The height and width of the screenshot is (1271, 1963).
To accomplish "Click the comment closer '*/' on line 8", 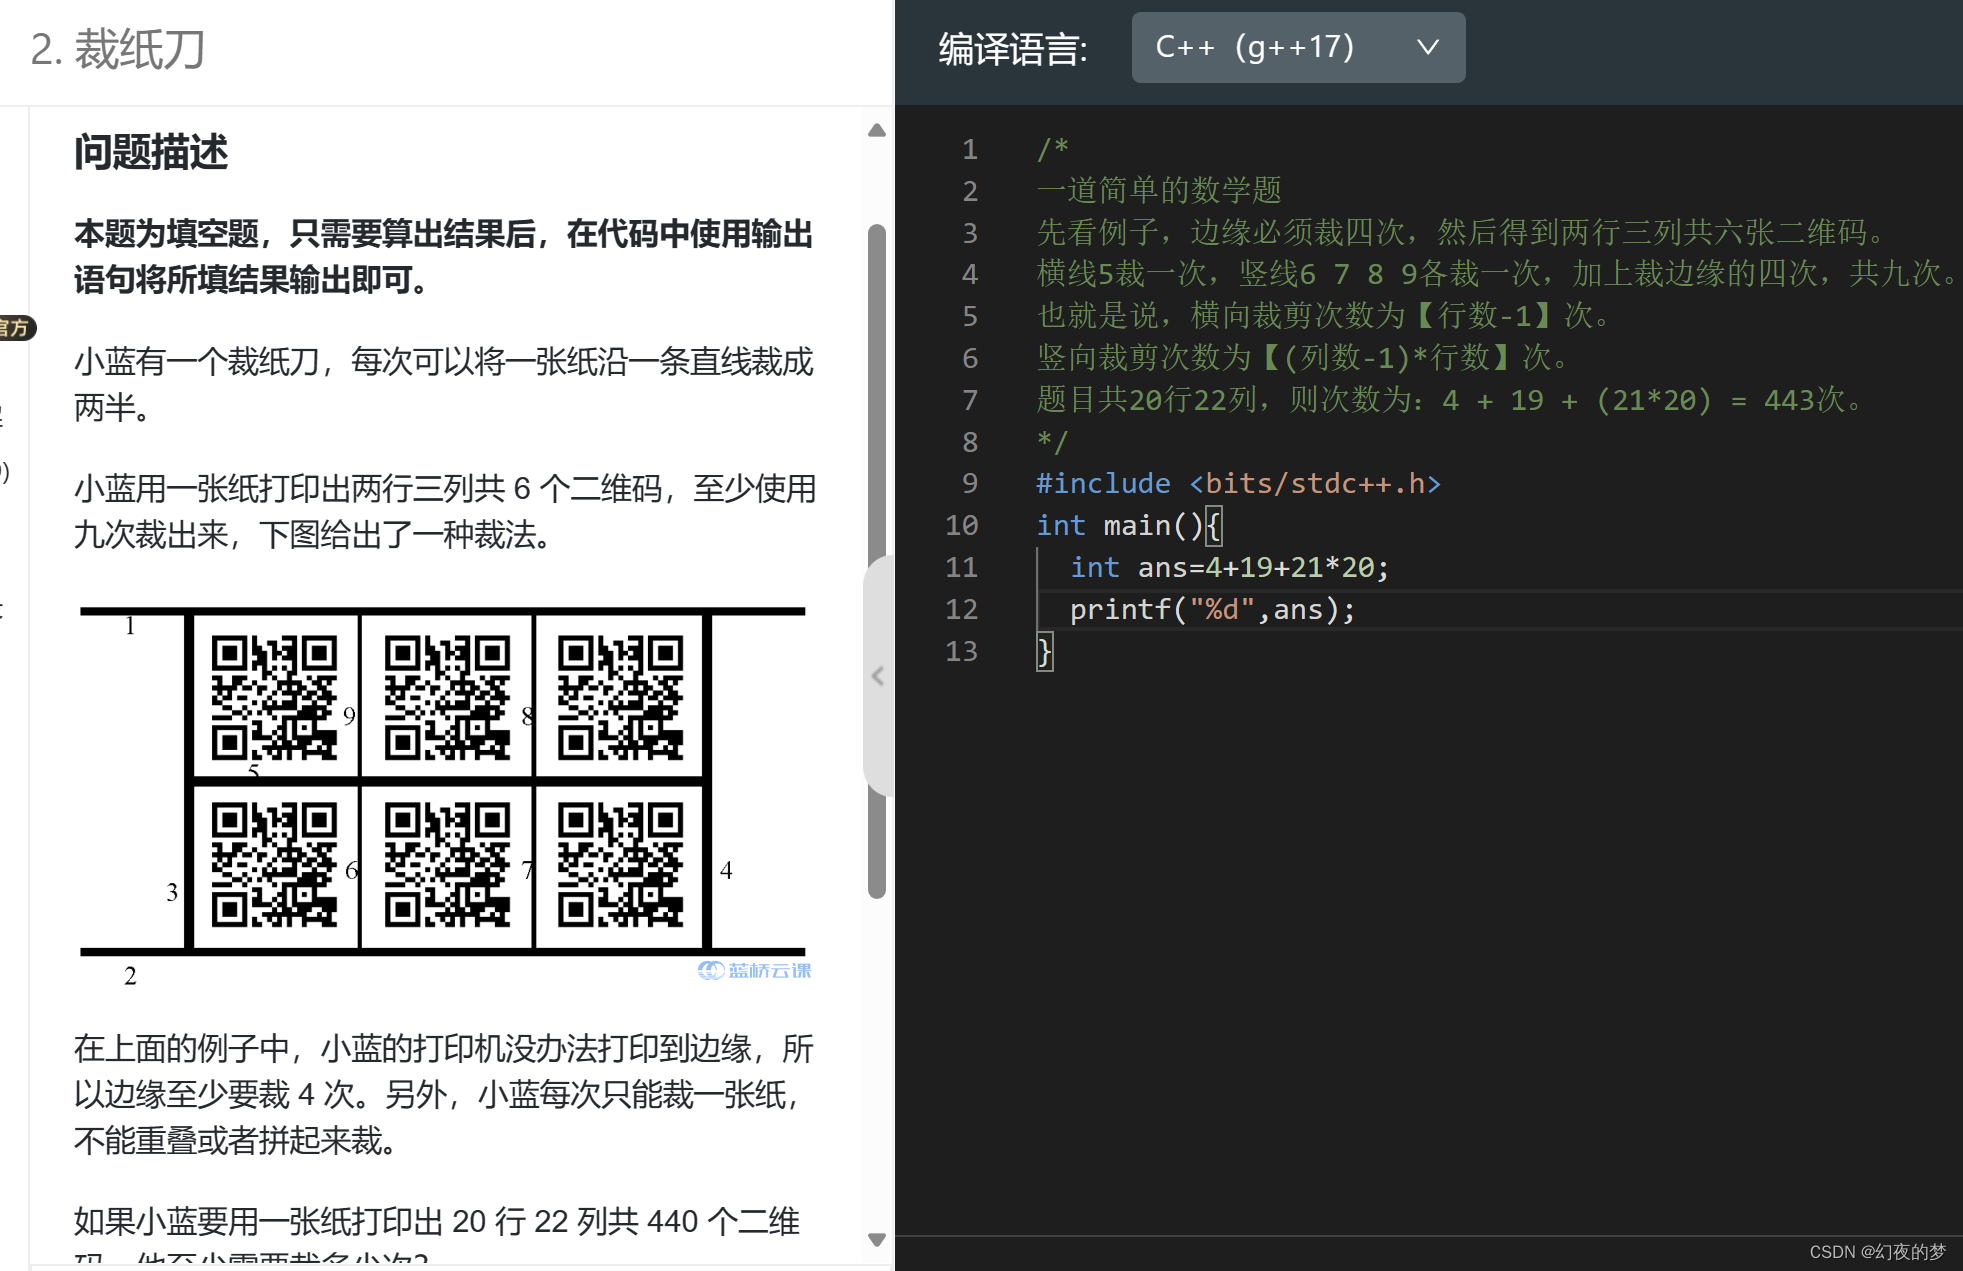I will (x=1052, y=441).
